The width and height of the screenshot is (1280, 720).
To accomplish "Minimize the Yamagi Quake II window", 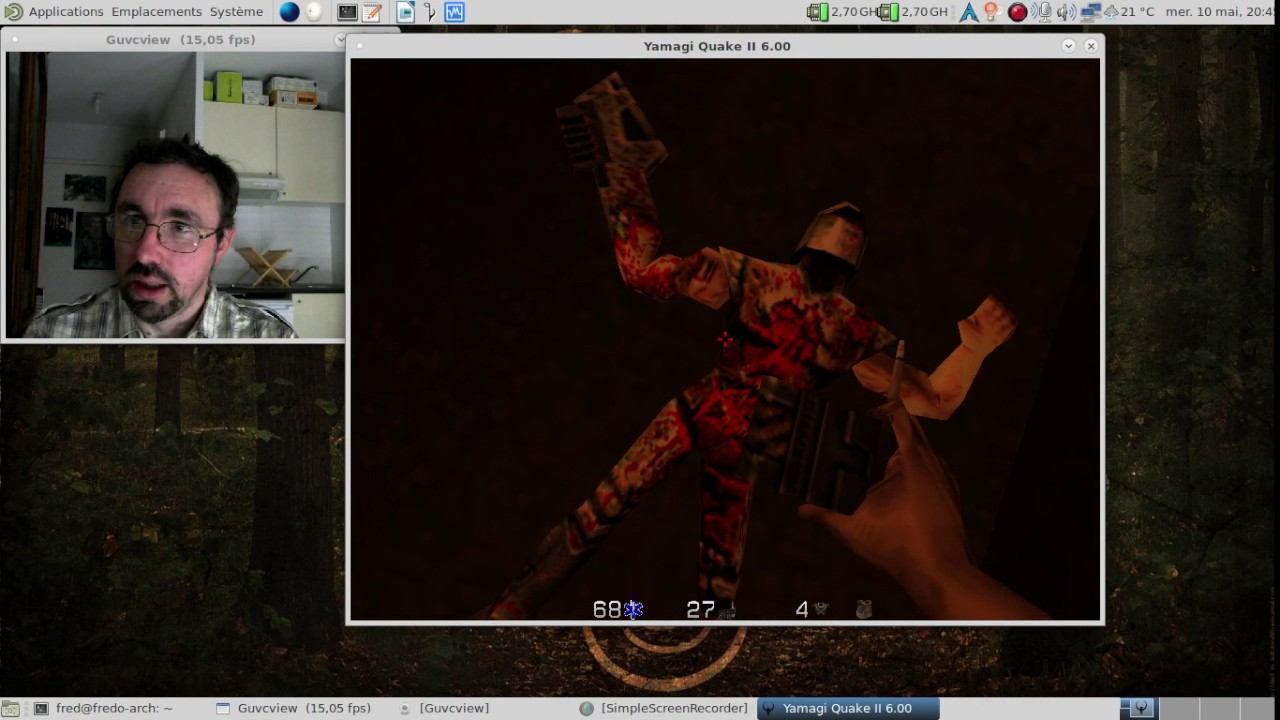I will (1068, 46).
